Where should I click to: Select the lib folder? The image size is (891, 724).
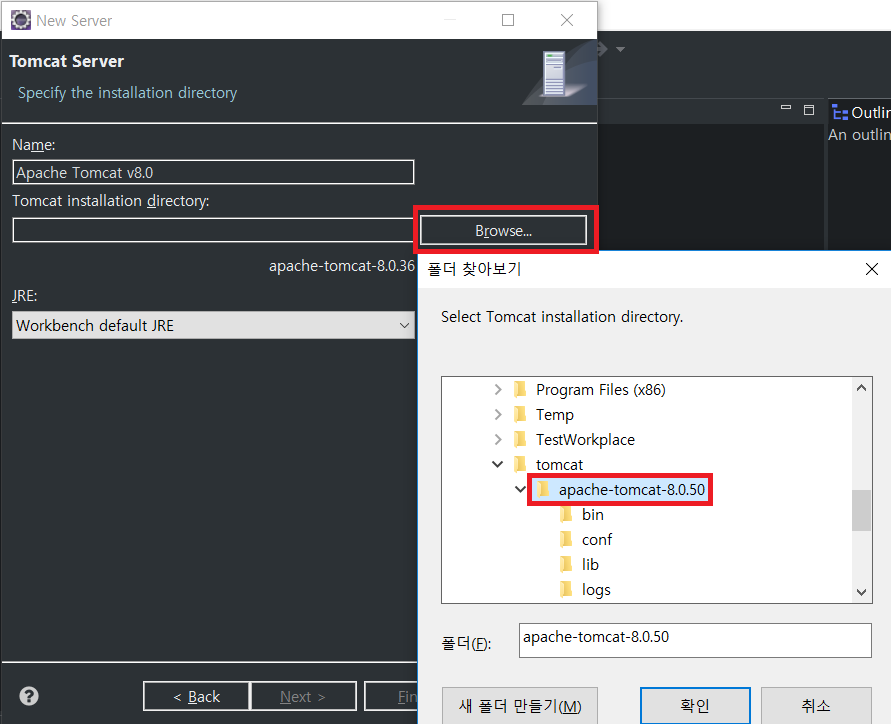point(590,564)
